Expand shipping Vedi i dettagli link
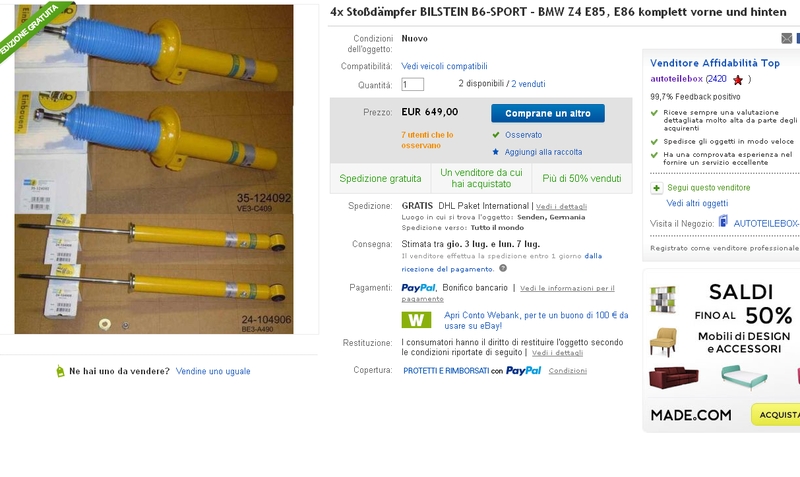The height and width of the screenshot is (477, 800). pyautogui.click(x=561, y=207)
